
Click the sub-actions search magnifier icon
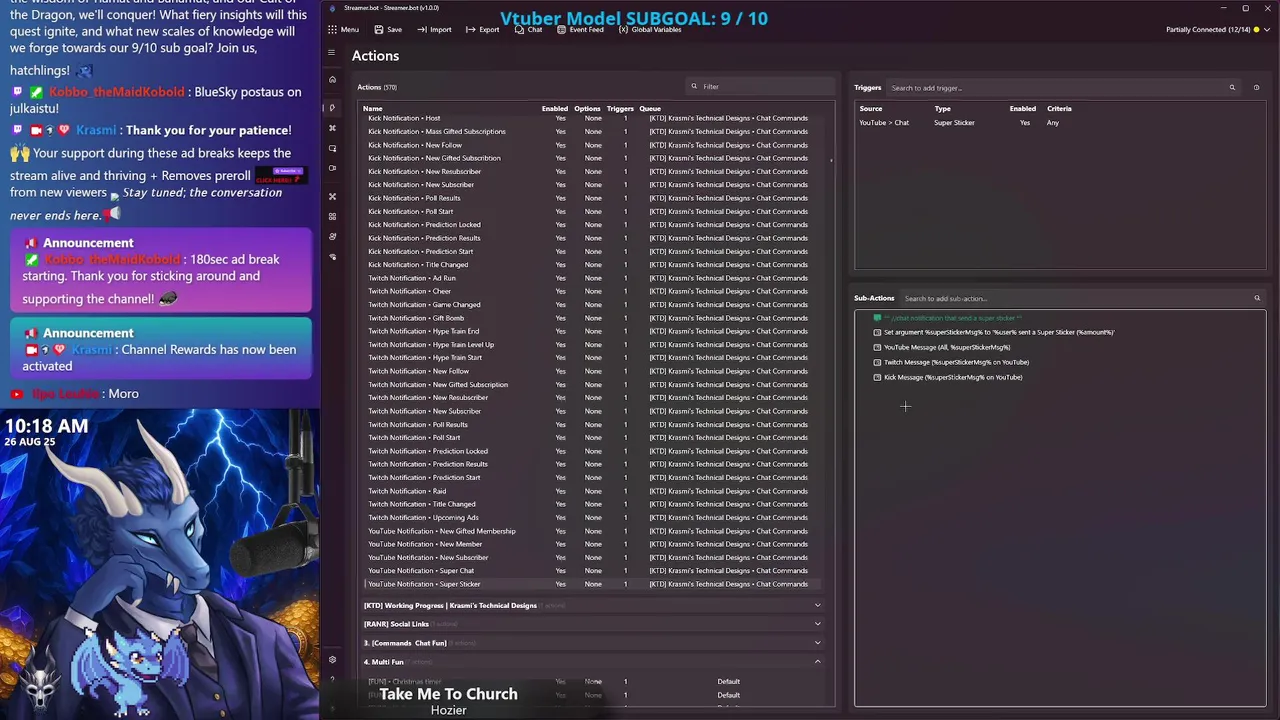[1257, 298]
